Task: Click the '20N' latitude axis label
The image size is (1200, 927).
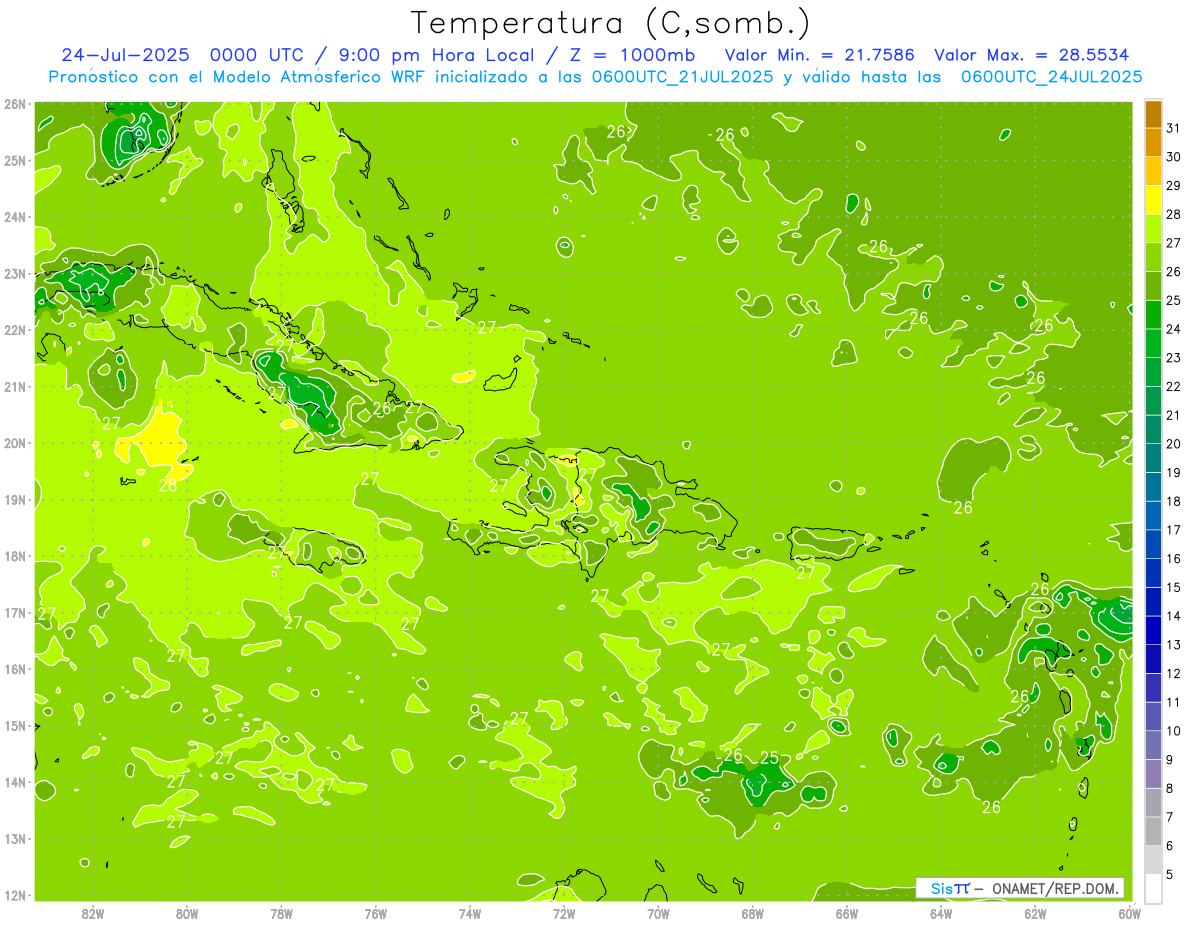Action: point(15,443)
